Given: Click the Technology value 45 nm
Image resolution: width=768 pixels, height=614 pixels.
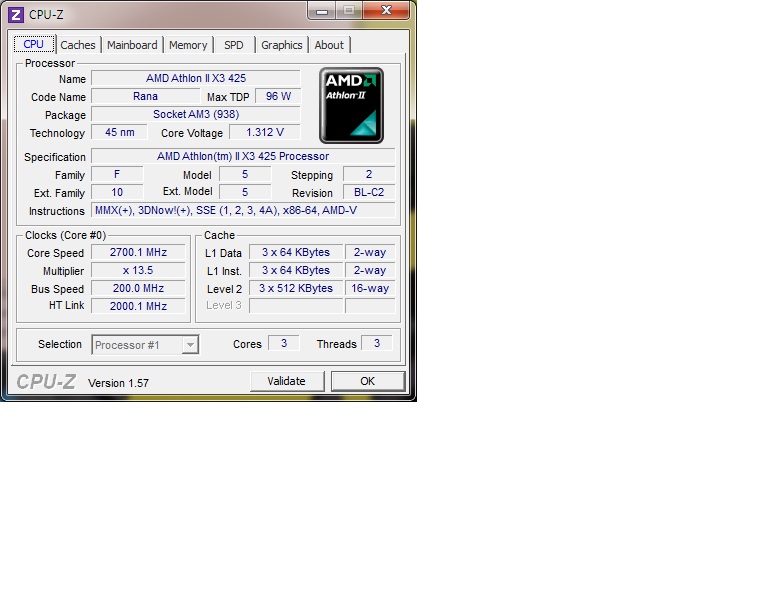Looking at the screenshot, I should 120,132.
